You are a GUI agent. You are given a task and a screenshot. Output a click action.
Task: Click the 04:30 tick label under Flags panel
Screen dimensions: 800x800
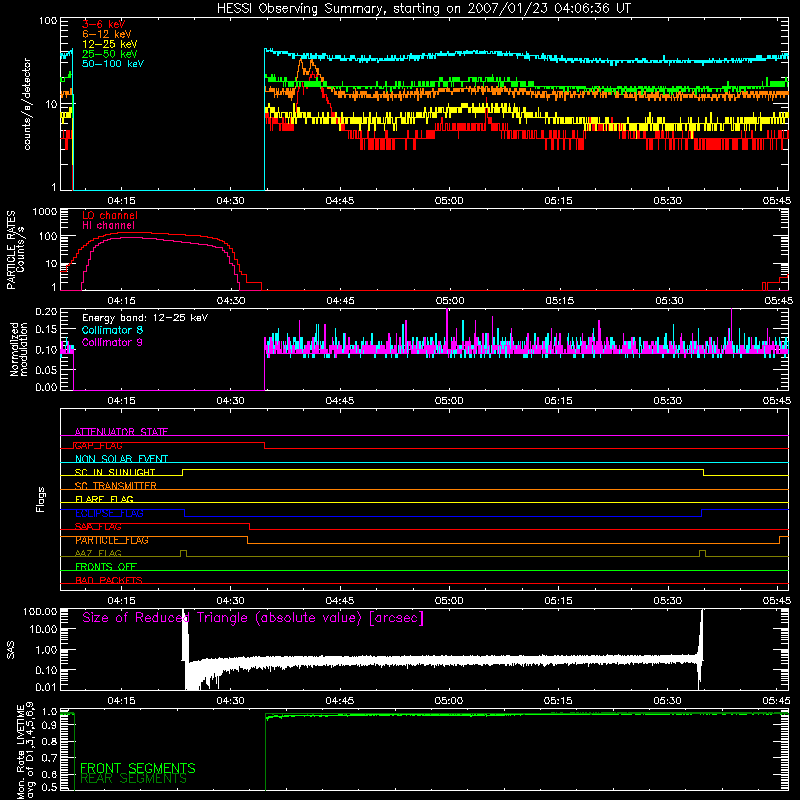(x=231, y=601)
